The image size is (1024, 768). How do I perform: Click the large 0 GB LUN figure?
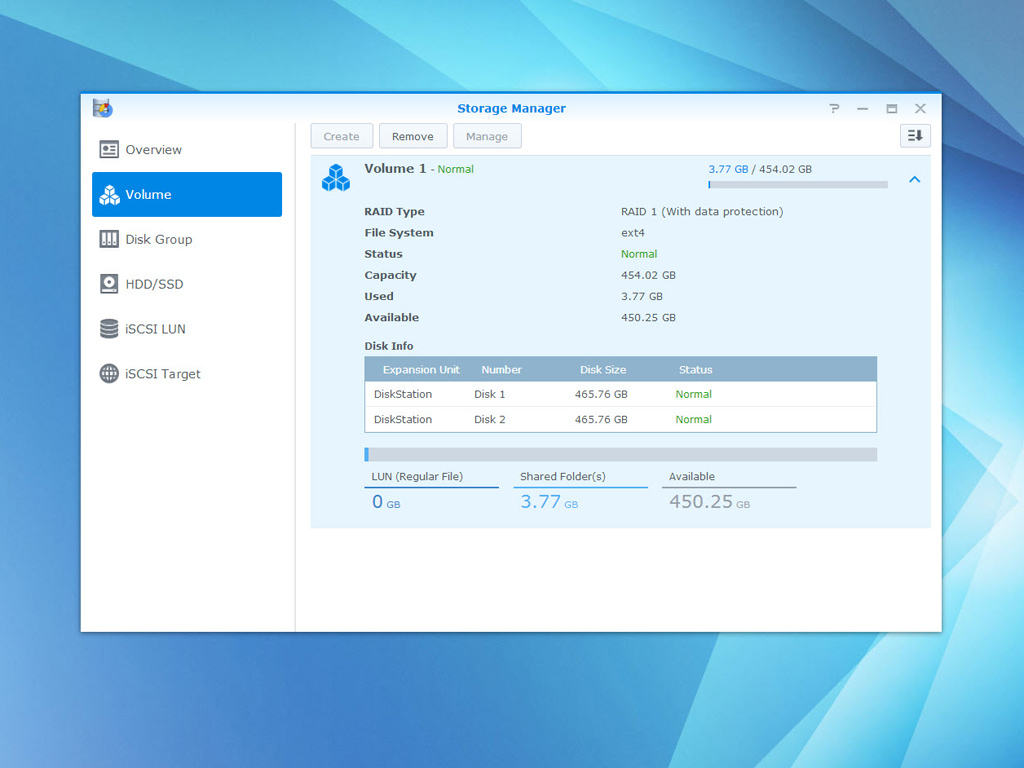(386, 502)
